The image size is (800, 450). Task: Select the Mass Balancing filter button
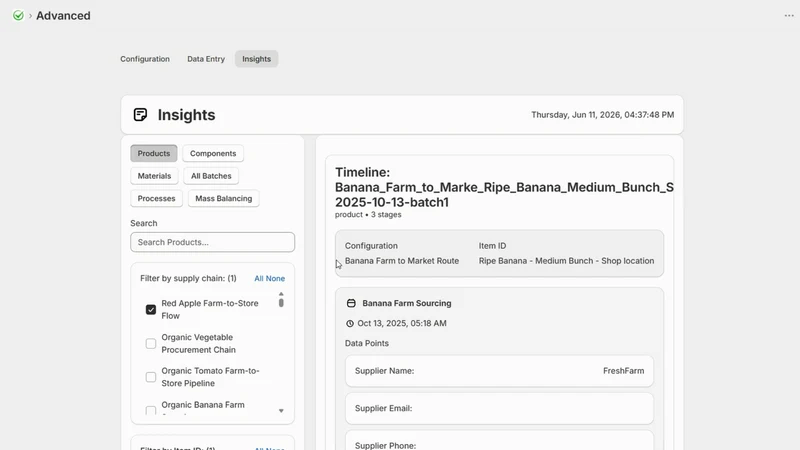click(x=223, y=198)
